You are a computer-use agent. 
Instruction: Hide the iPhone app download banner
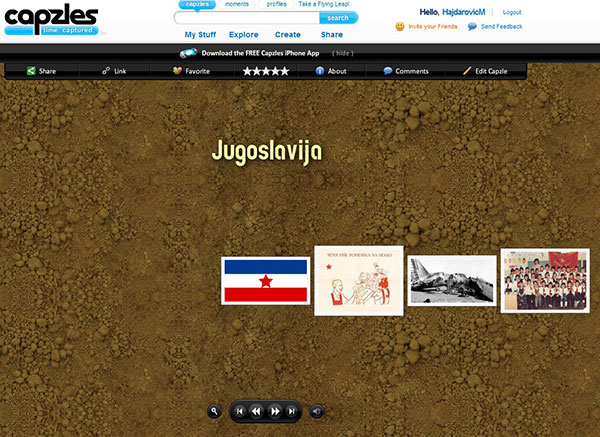click(x=343, y=53)
